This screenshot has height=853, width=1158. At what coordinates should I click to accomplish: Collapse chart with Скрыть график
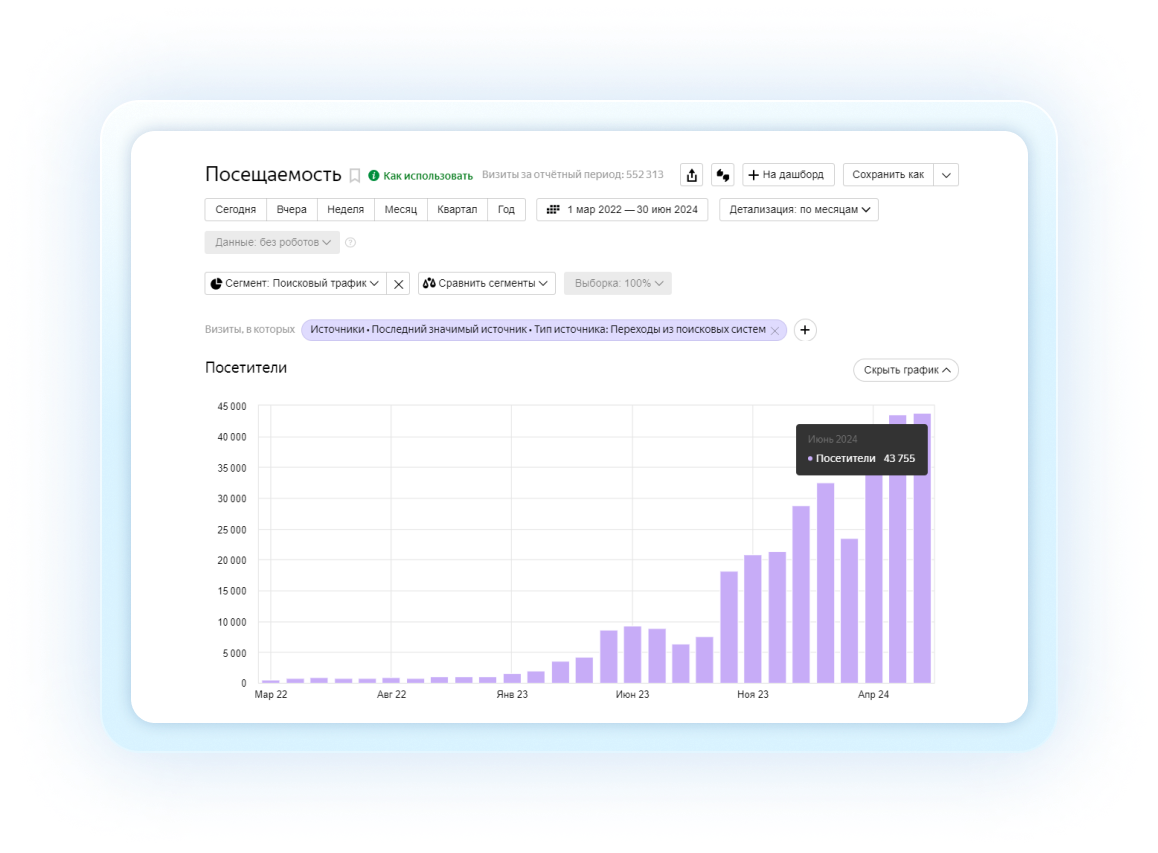[x=906, y=370]
